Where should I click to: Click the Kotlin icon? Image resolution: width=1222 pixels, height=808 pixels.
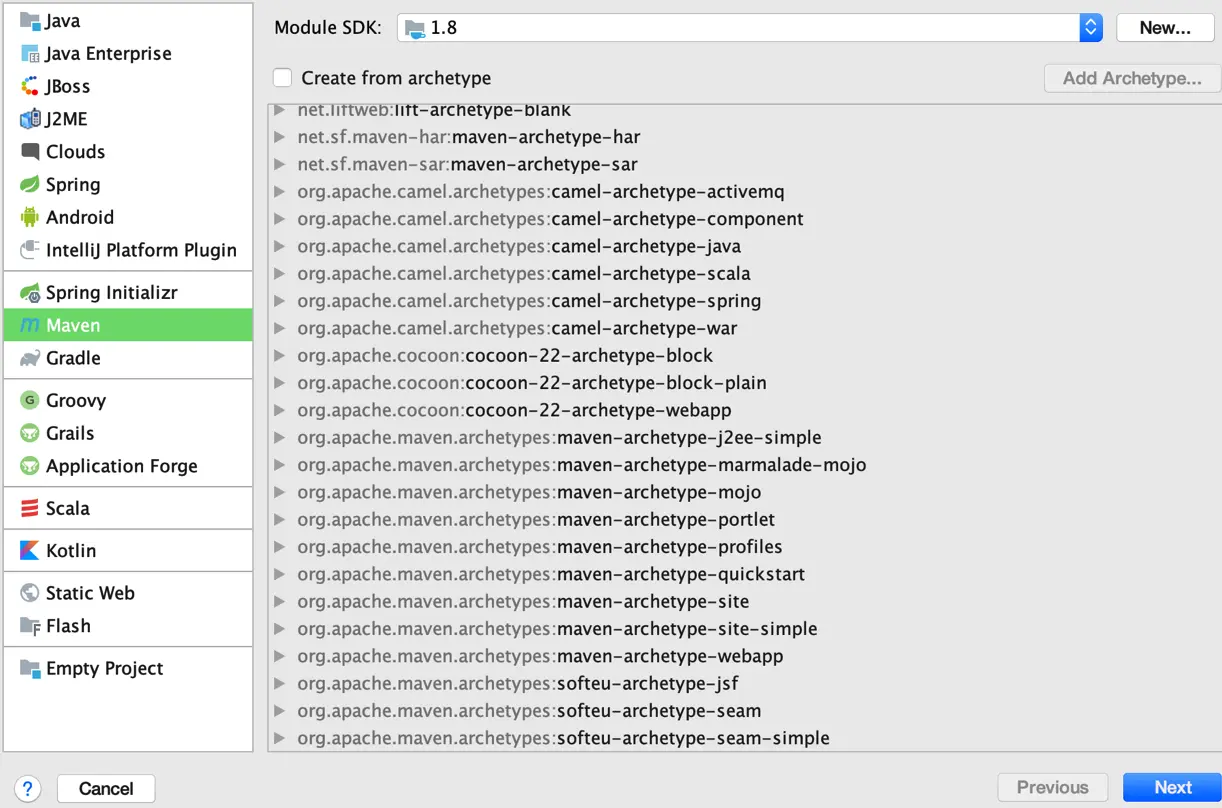(29, 551)
